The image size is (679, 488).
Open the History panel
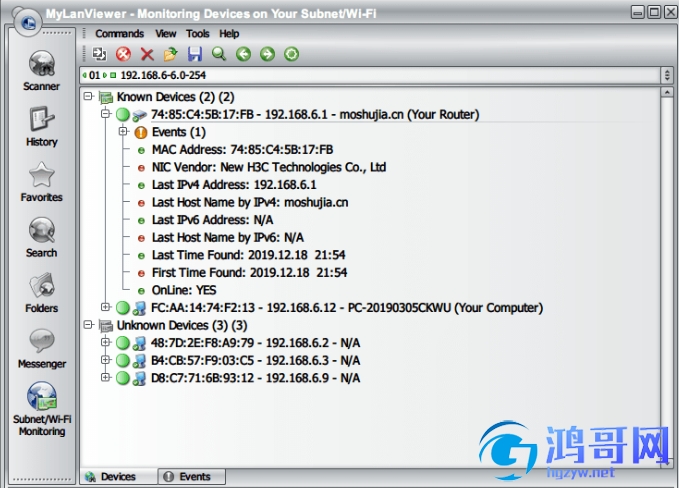point(41,126)
